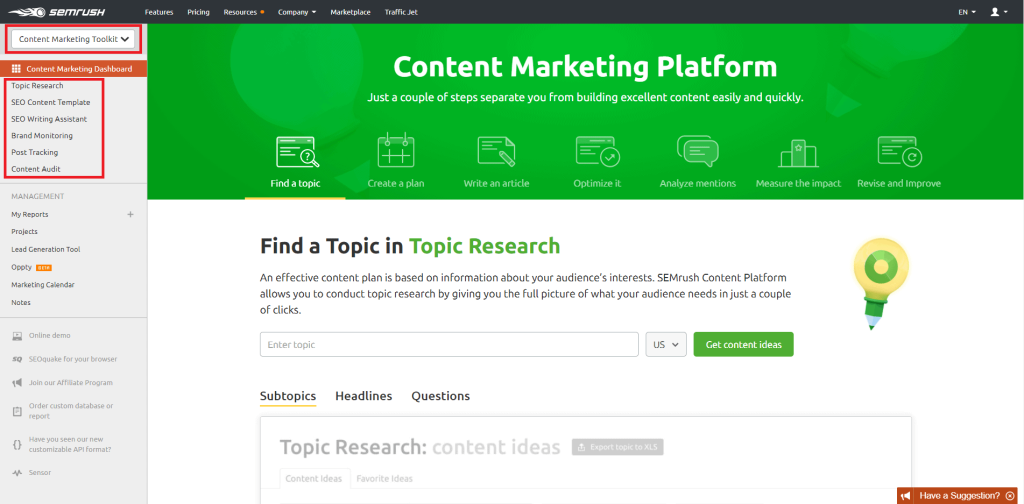Open the user account icon menu
Viewport: 1024px width, 504px height.
pos(999,12)
